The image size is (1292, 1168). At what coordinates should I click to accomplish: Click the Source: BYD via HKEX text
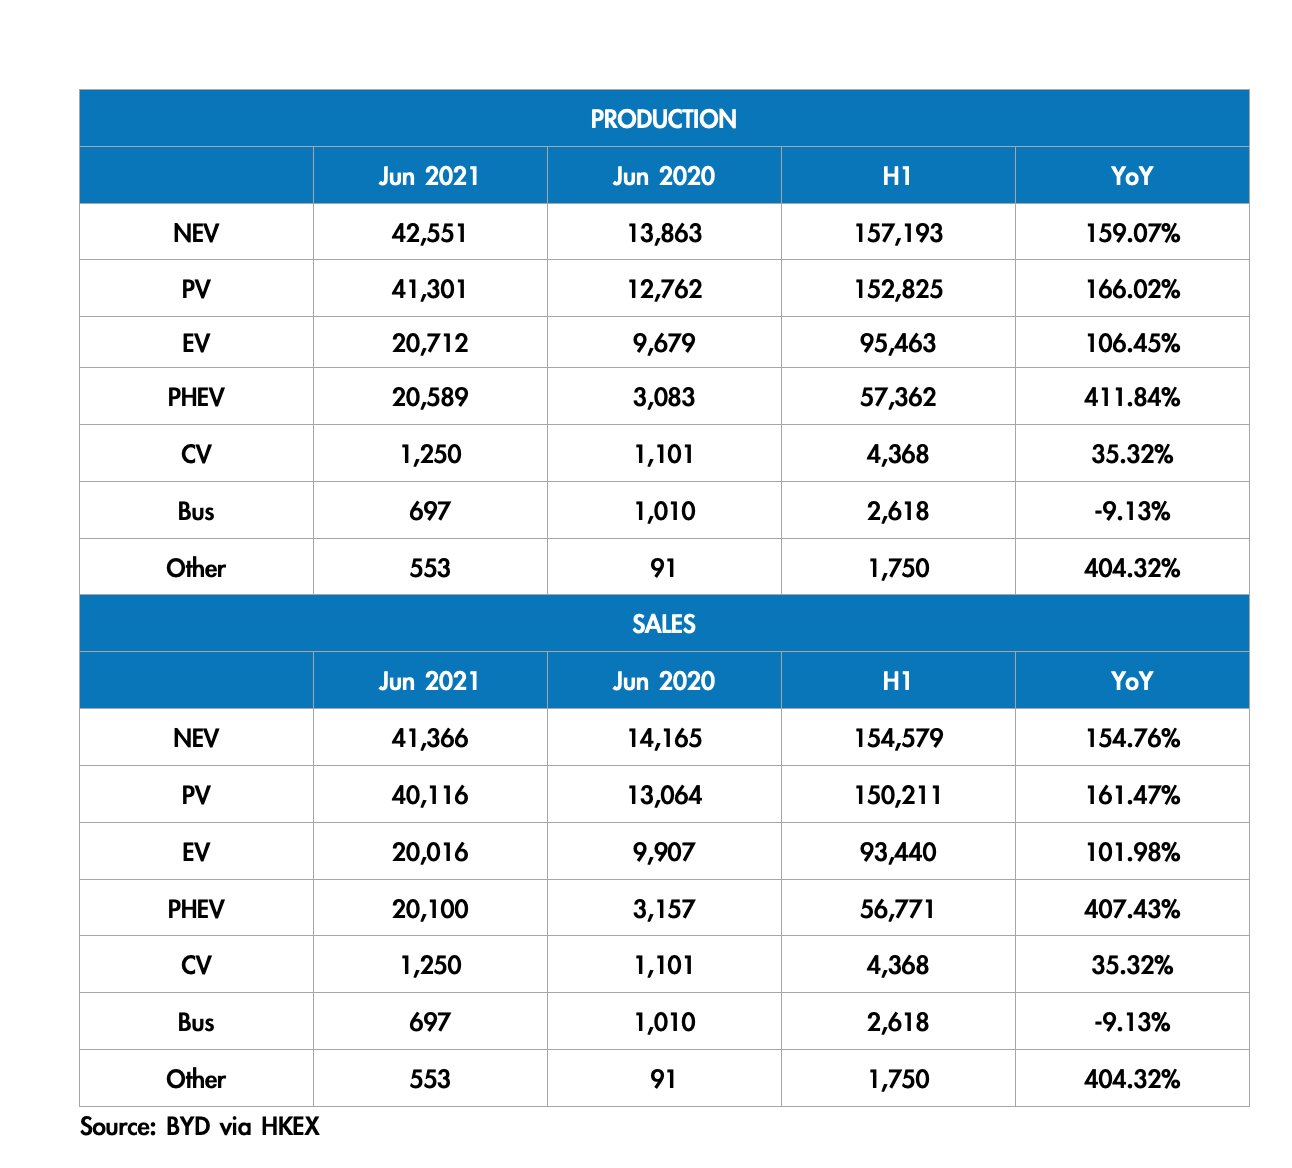coord(200,1127)
